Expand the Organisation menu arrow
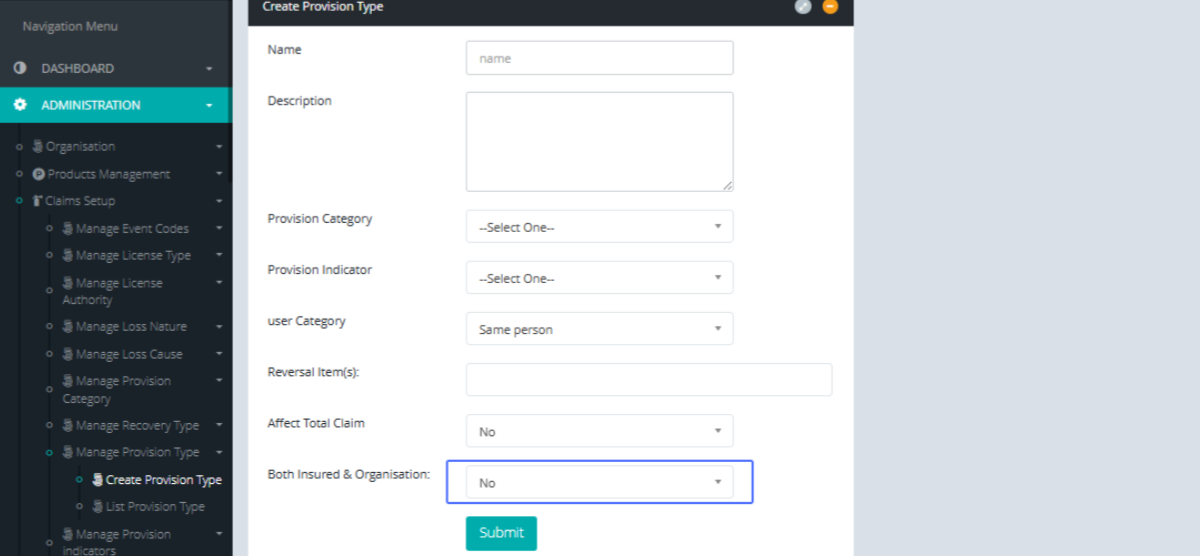The width and height of the screenshot is (1200, 556). click(x=219, y=147)
